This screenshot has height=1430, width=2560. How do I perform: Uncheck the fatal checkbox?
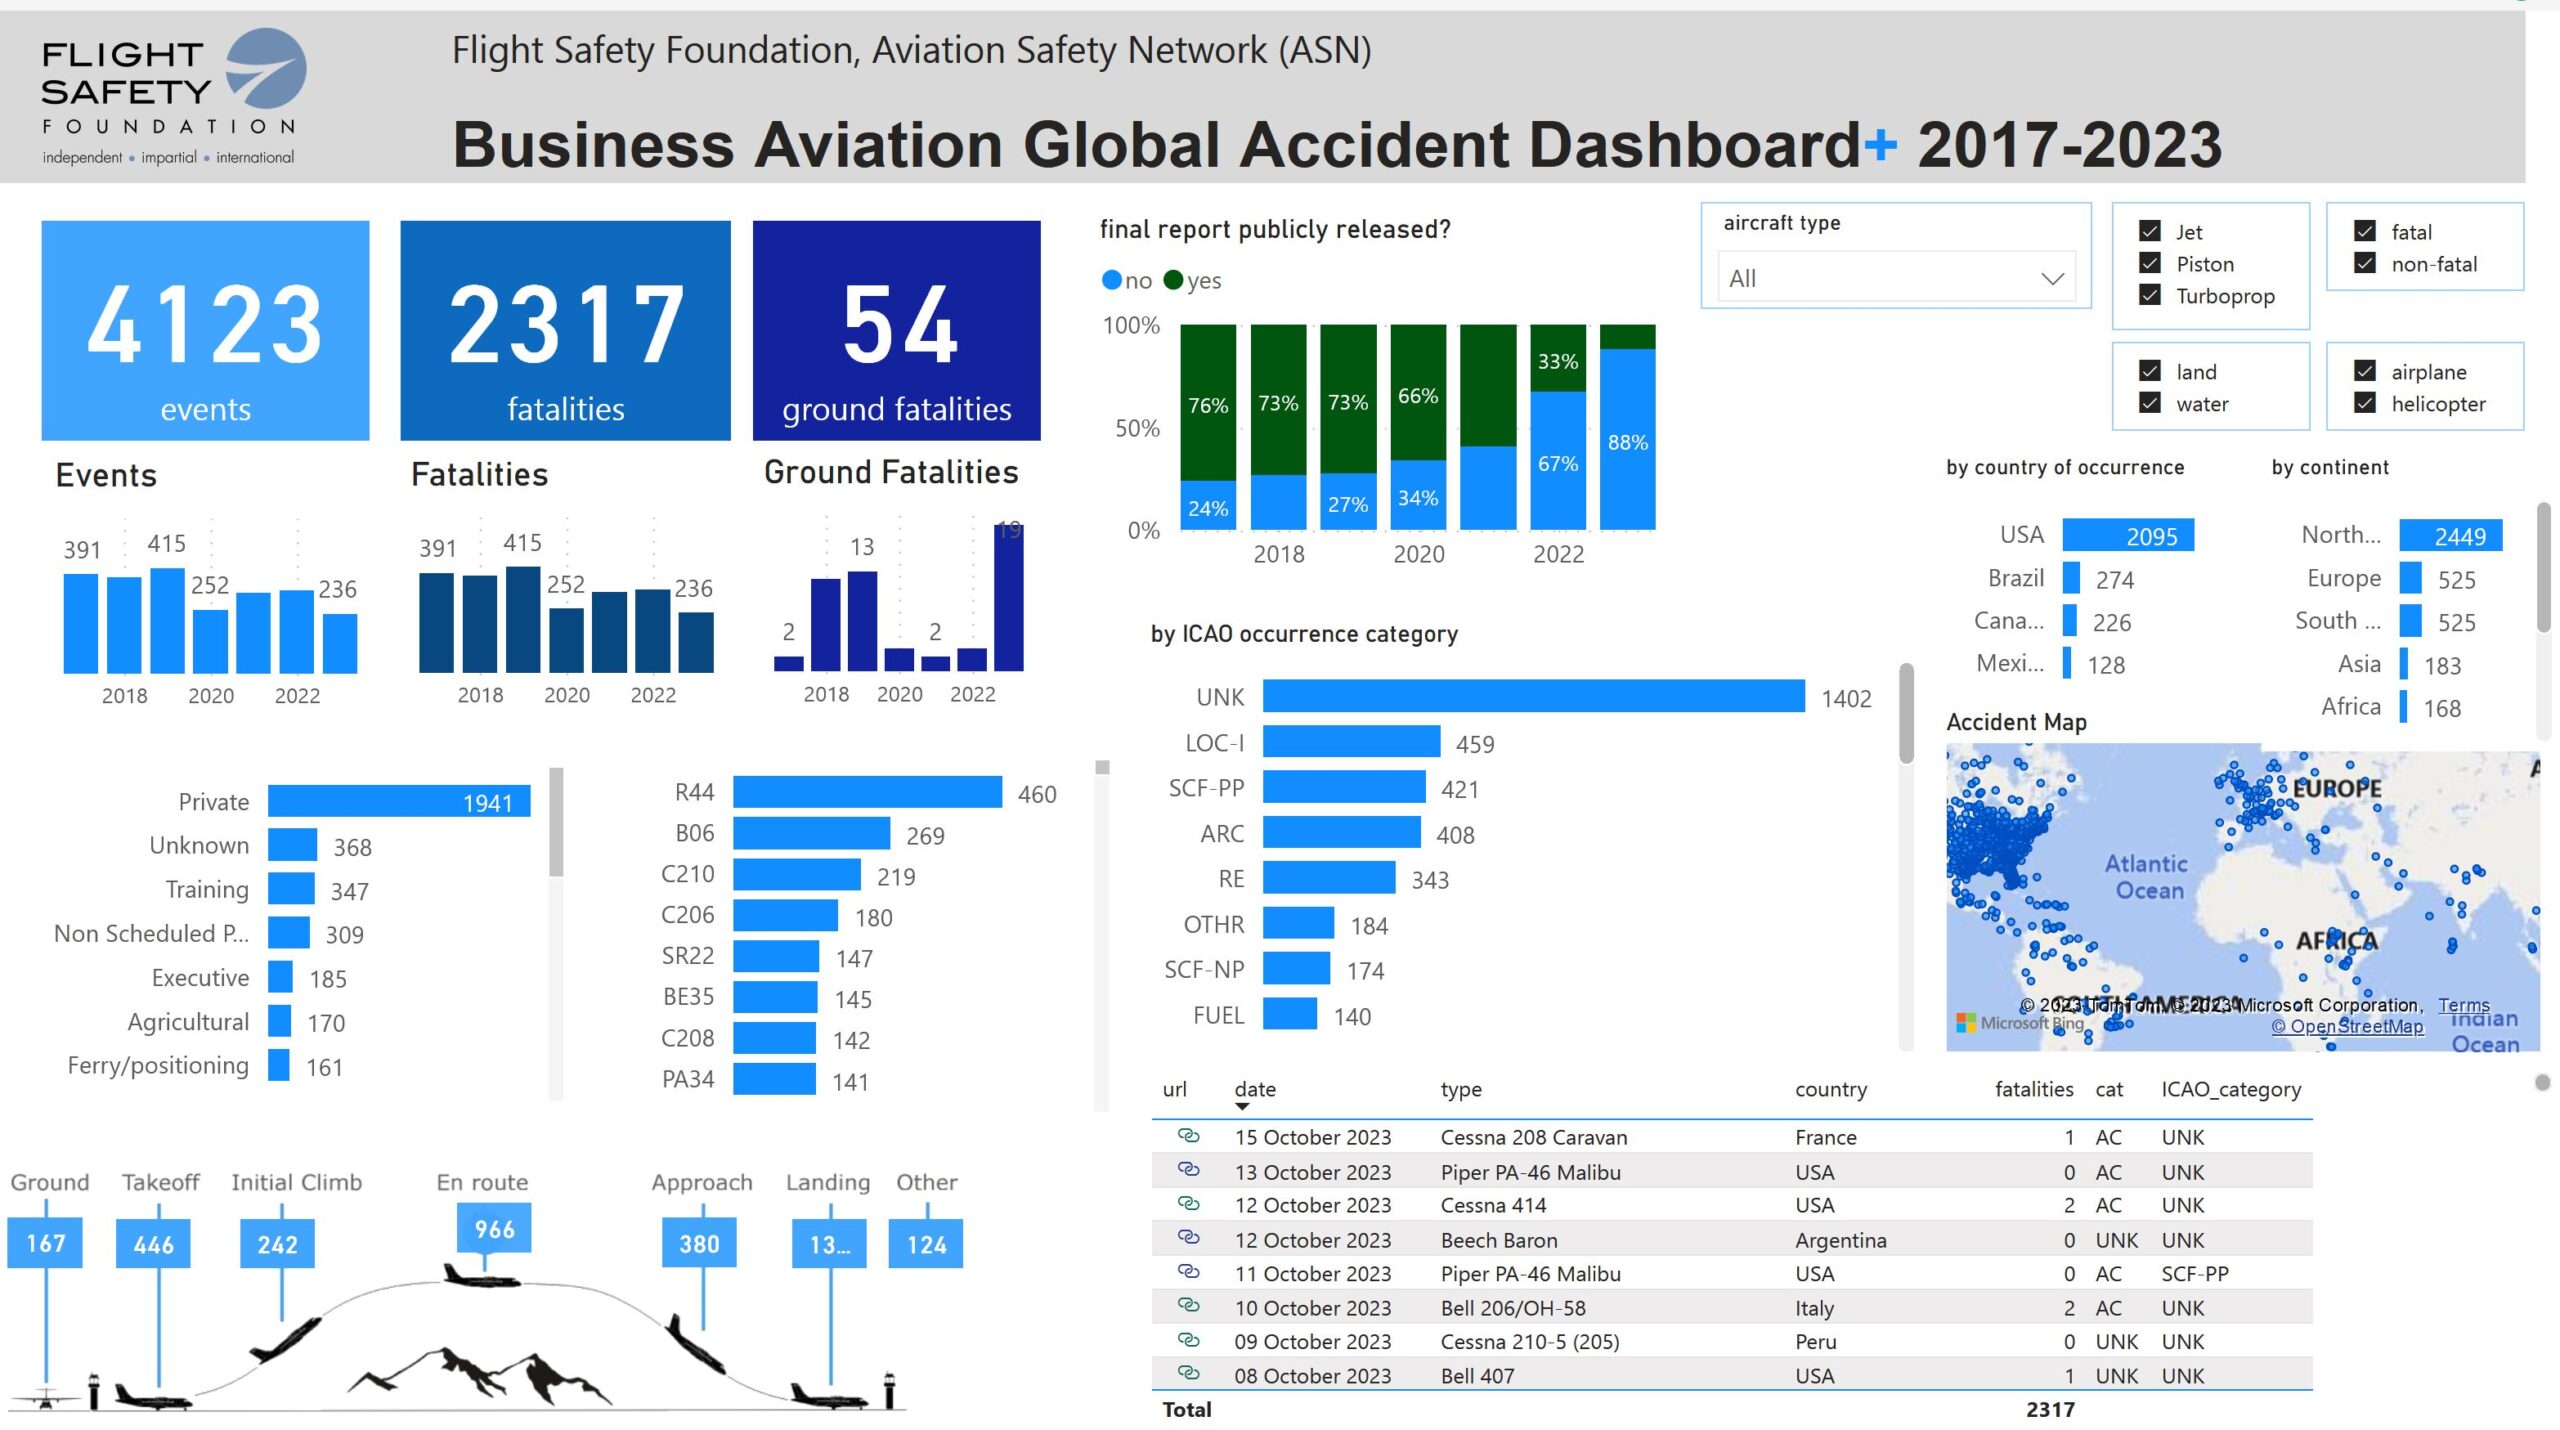click(2363, 231)
